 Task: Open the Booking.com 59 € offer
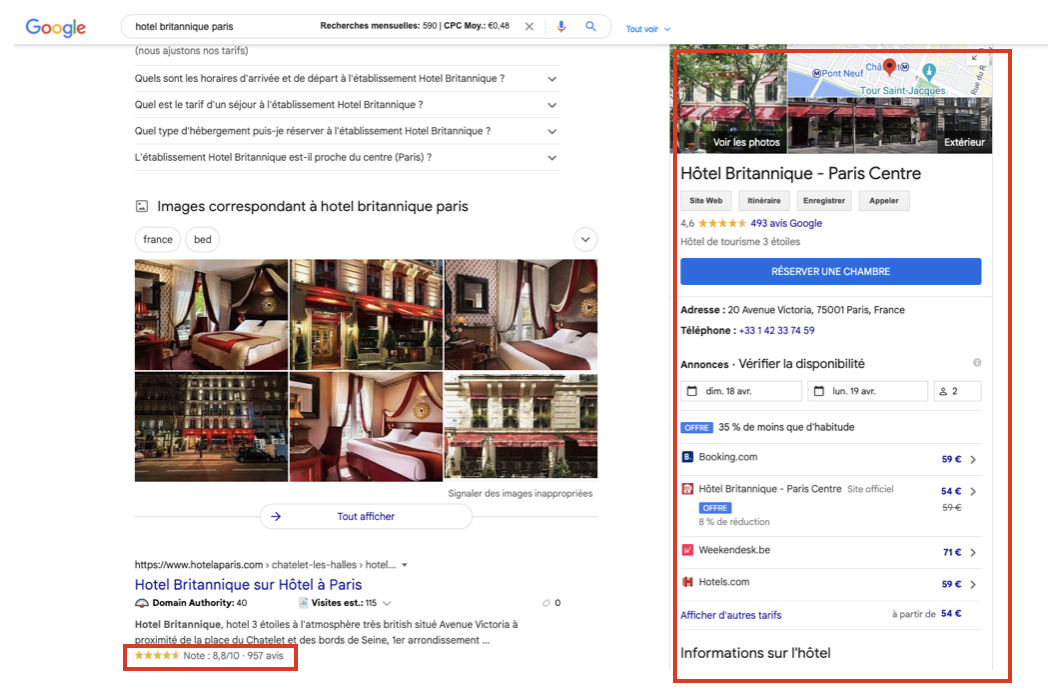[831, 459]
